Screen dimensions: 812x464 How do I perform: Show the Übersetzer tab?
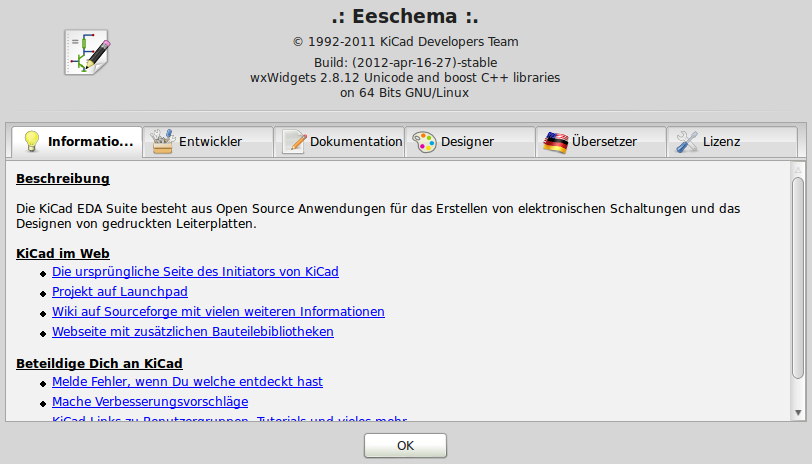[601, 142]
